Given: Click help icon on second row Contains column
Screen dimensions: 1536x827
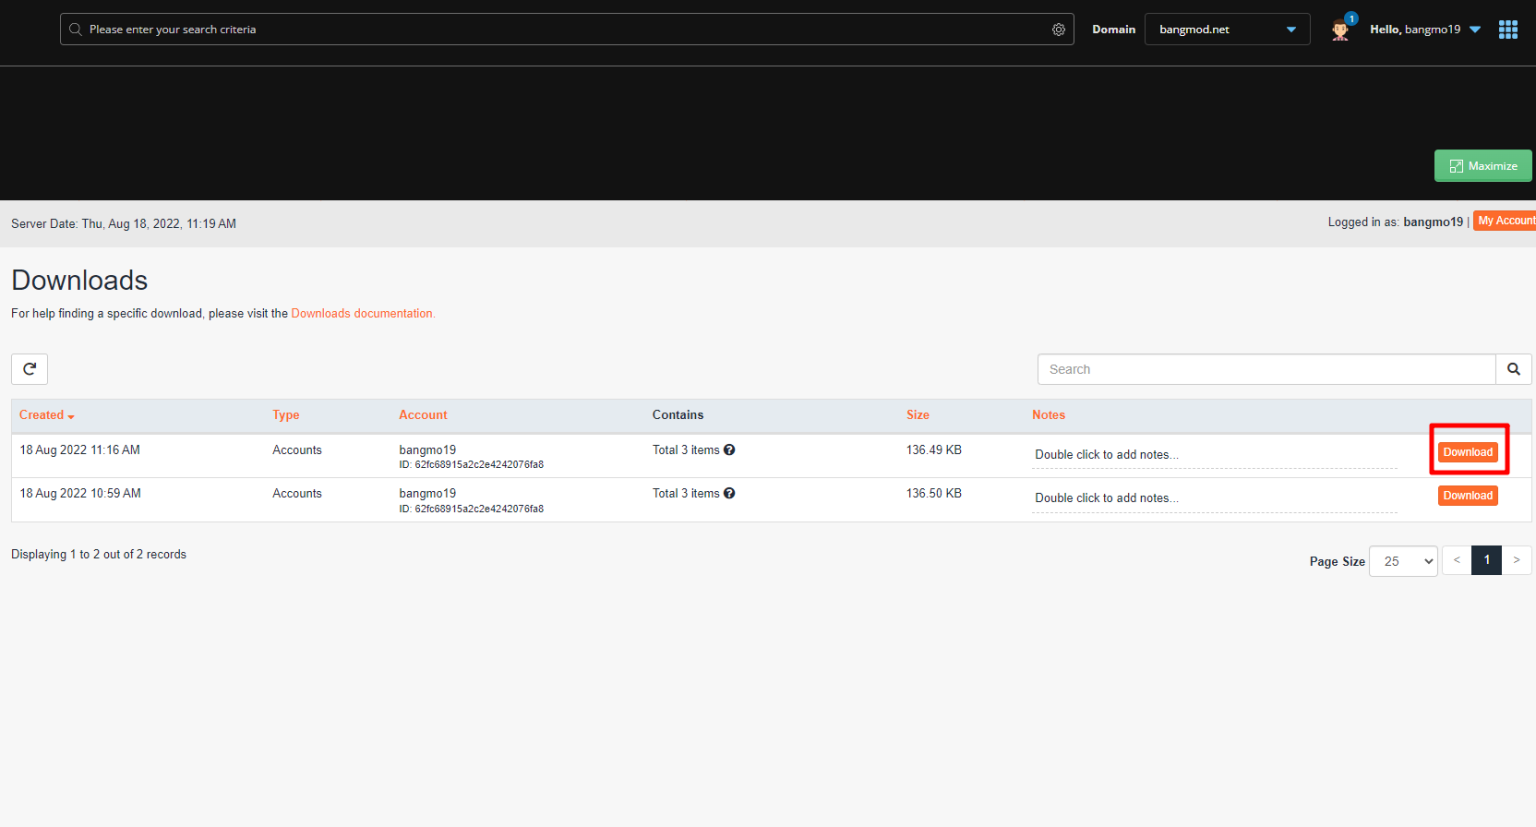Looking at the screenshot, I should [x=729, y=493].
